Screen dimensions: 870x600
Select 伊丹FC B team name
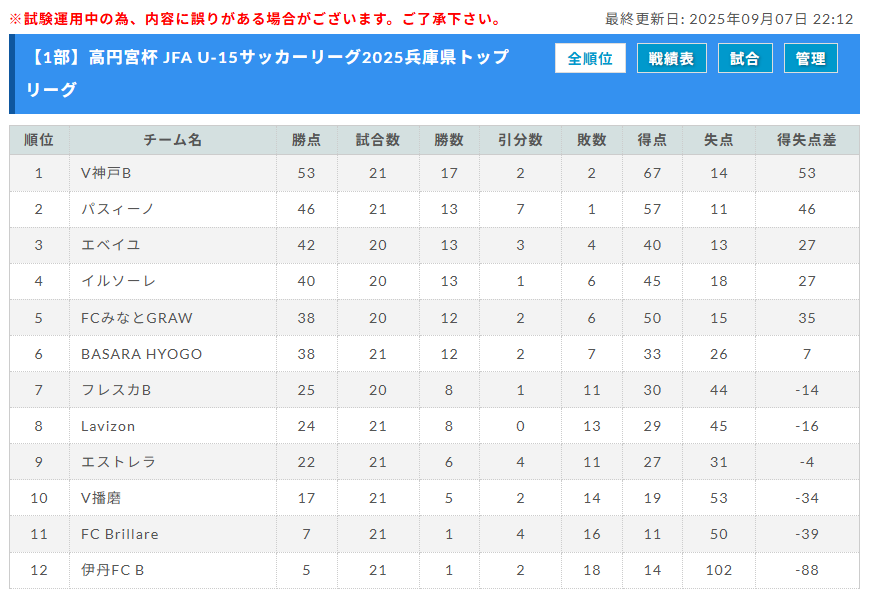[113, 570]
